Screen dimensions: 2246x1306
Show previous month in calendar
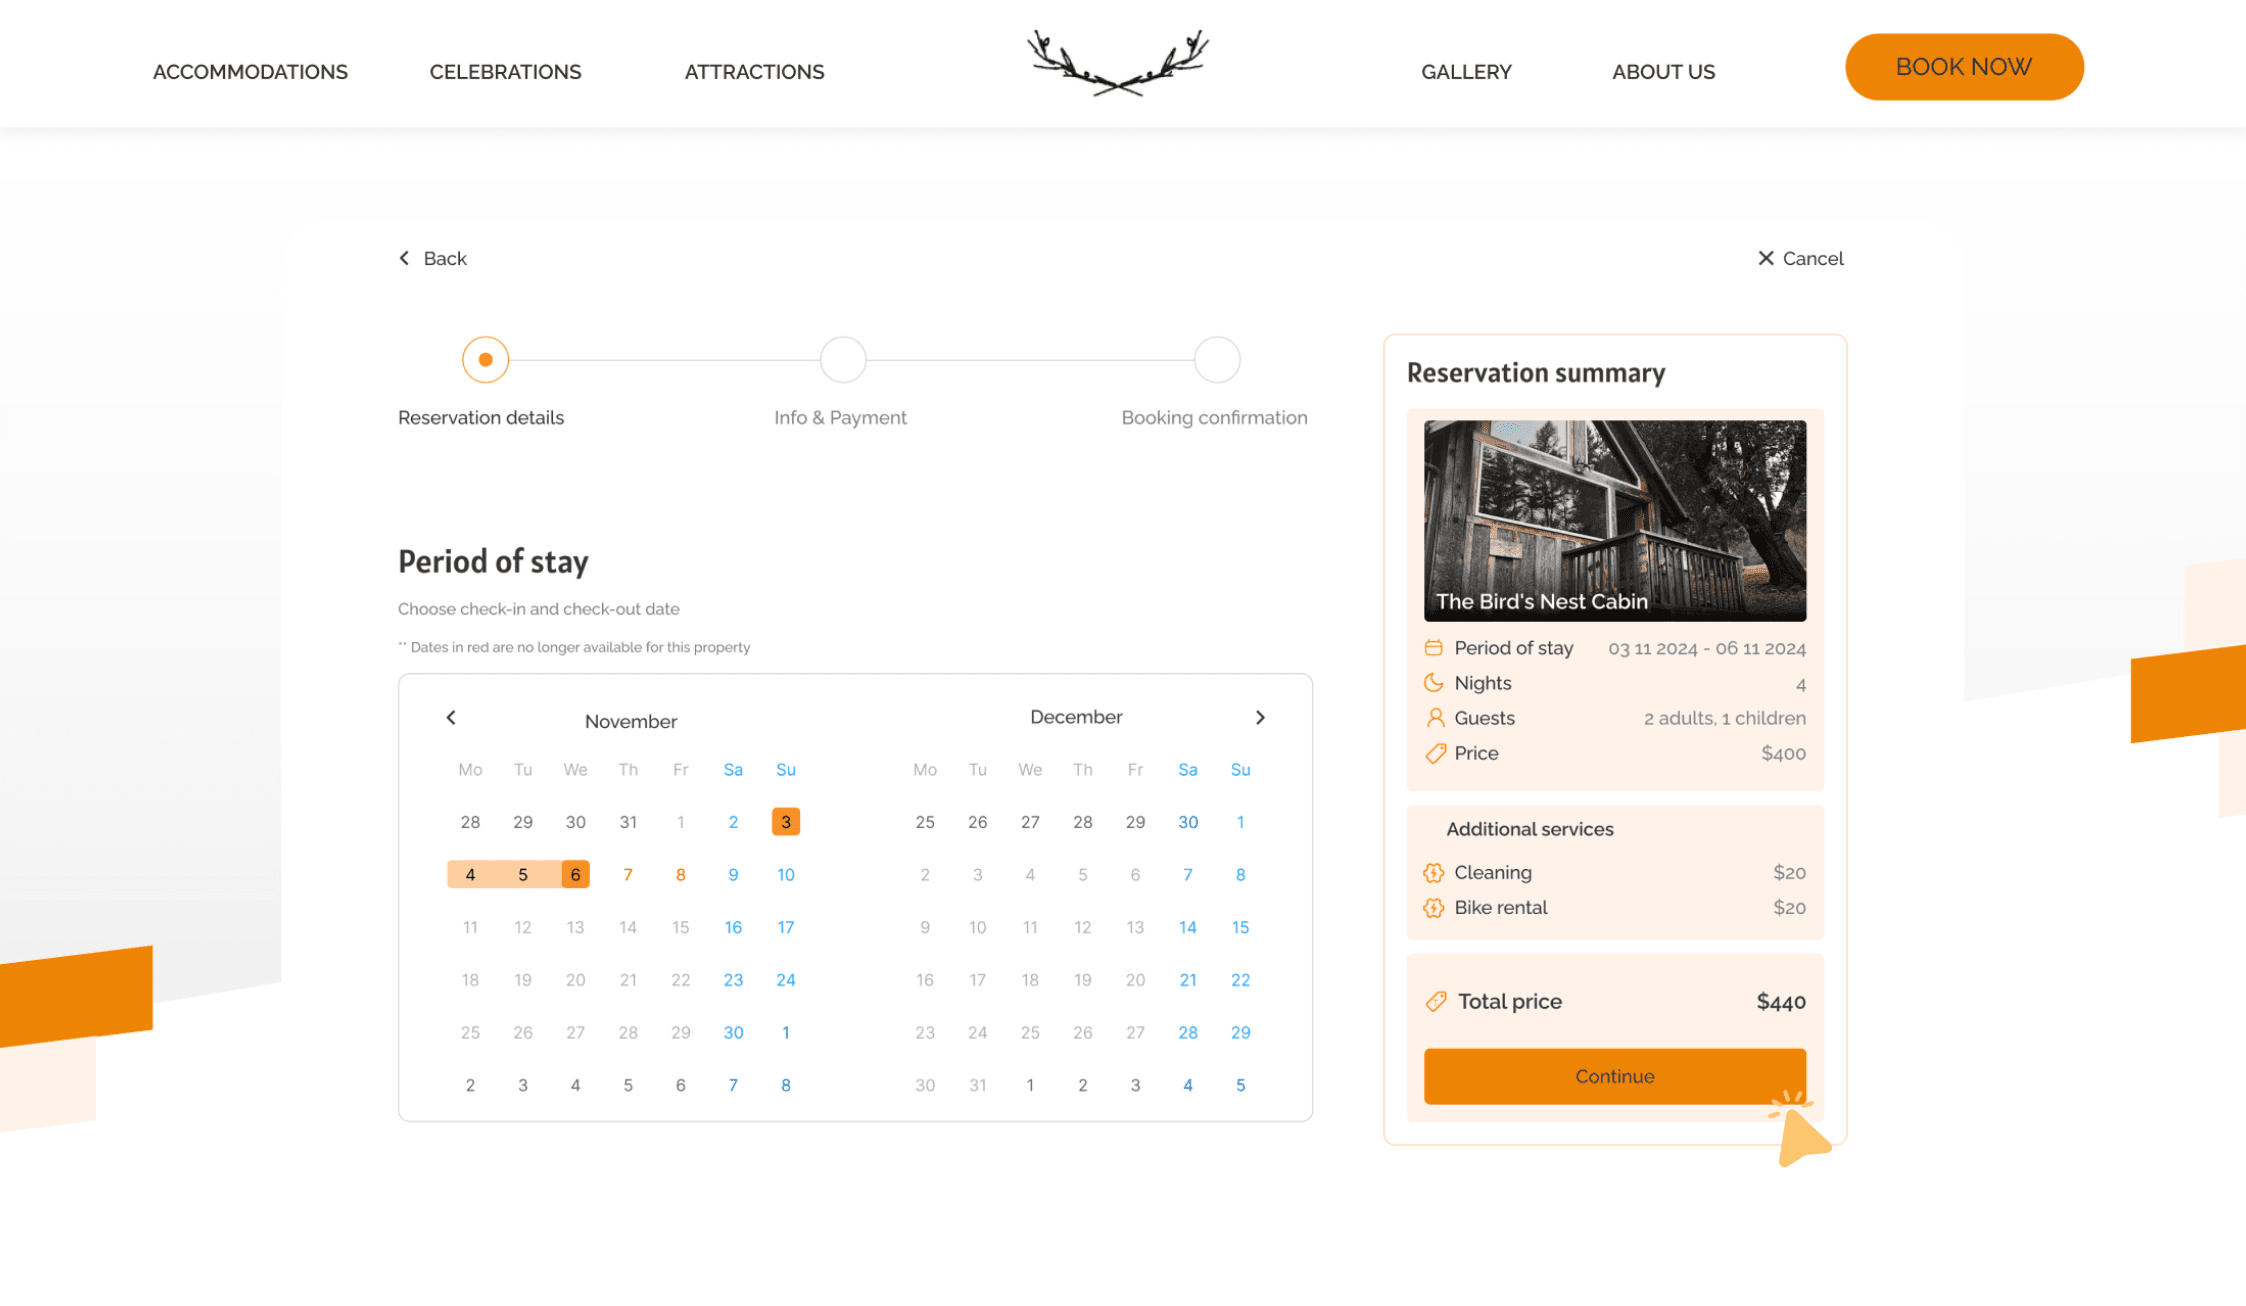(x=451, y=717)
